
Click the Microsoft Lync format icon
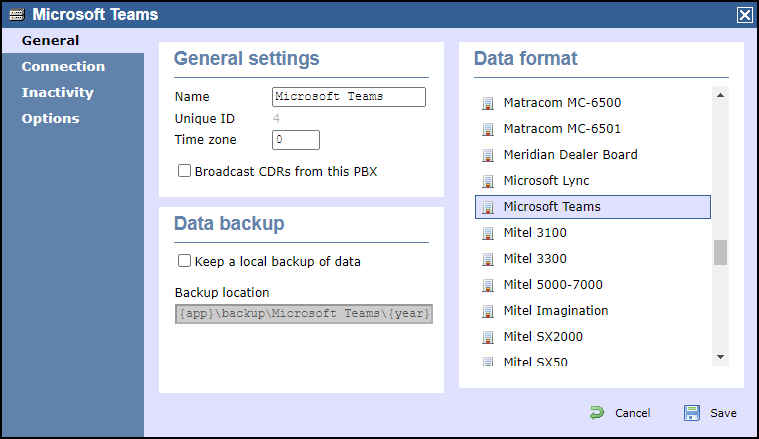[487, 181]
